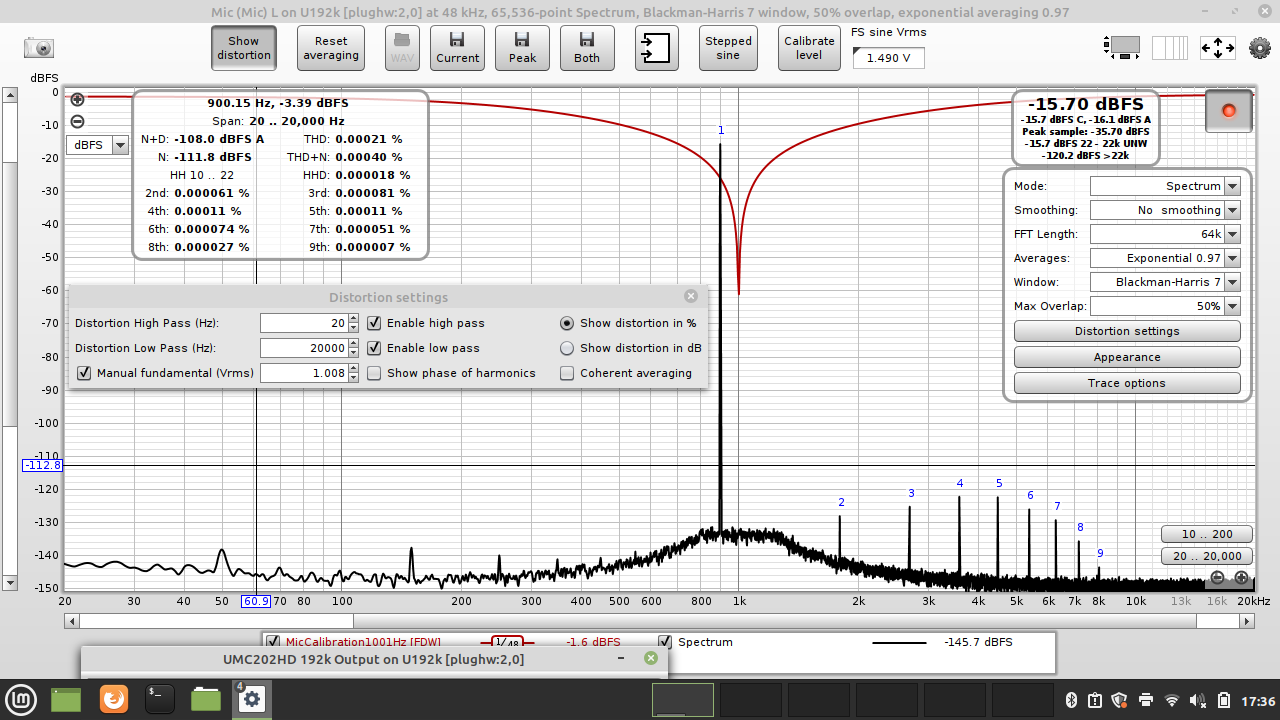Close the Distortion settings panel

coord(691,296)
